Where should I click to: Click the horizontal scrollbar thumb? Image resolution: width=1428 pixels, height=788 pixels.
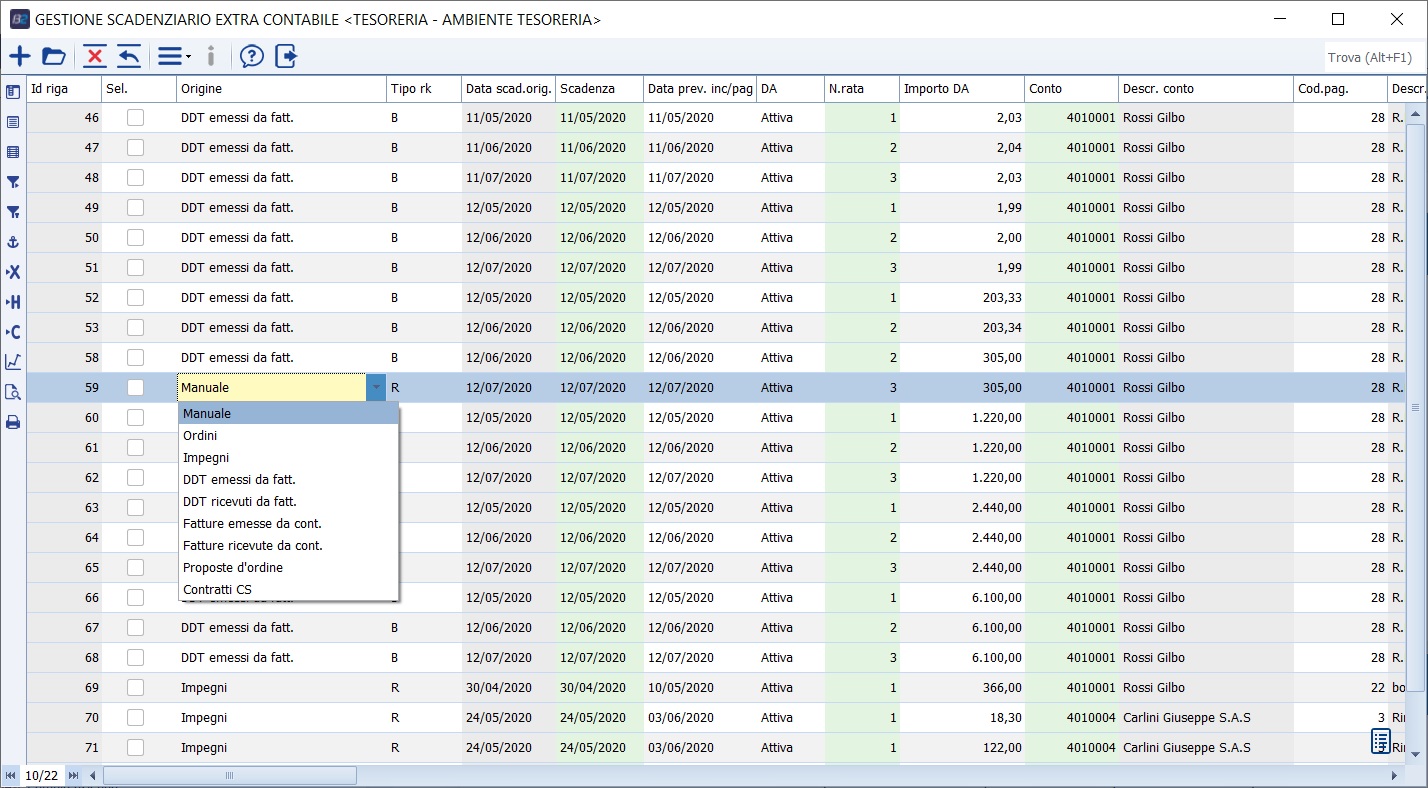coord(230,775)
